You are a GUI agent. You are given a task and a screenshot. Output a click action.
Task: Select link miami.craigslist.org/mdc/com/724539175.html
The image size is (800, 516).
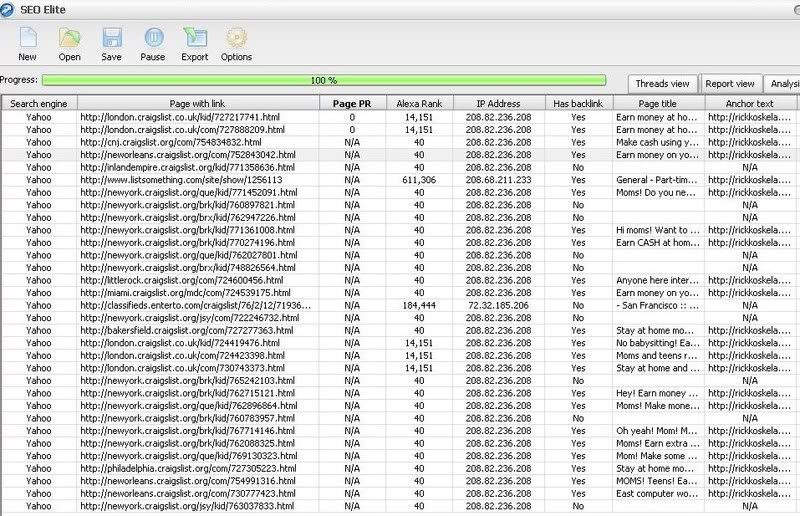coord(185,292)
